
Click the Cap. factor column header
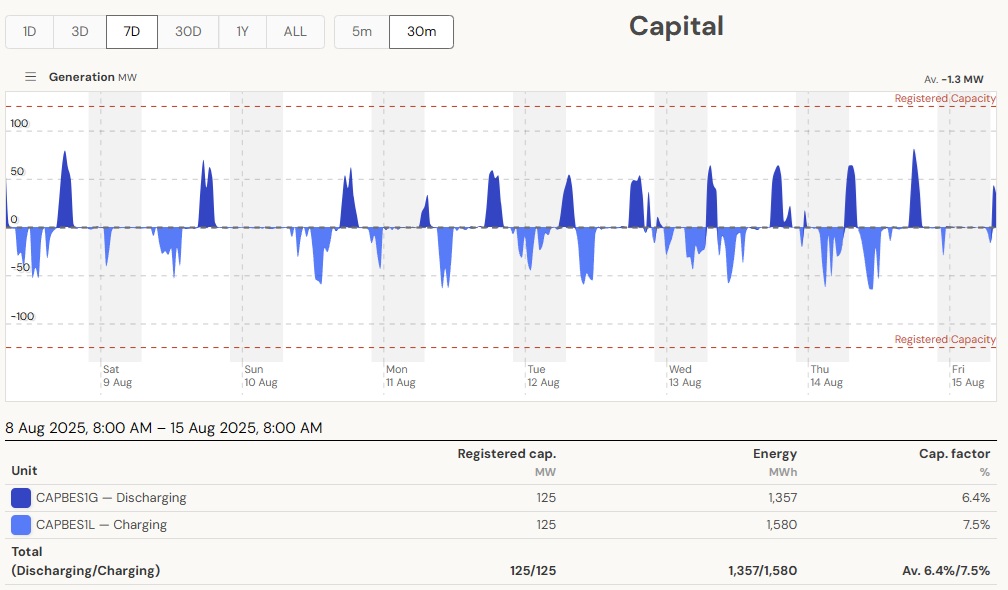click(955, 454)
